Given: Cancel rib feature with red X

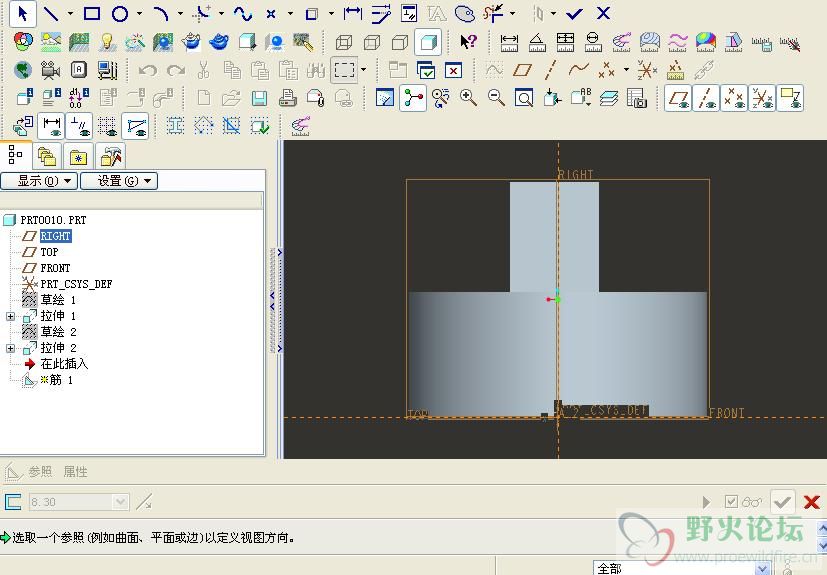Looking at the screenshot, I should click(811, 502).
